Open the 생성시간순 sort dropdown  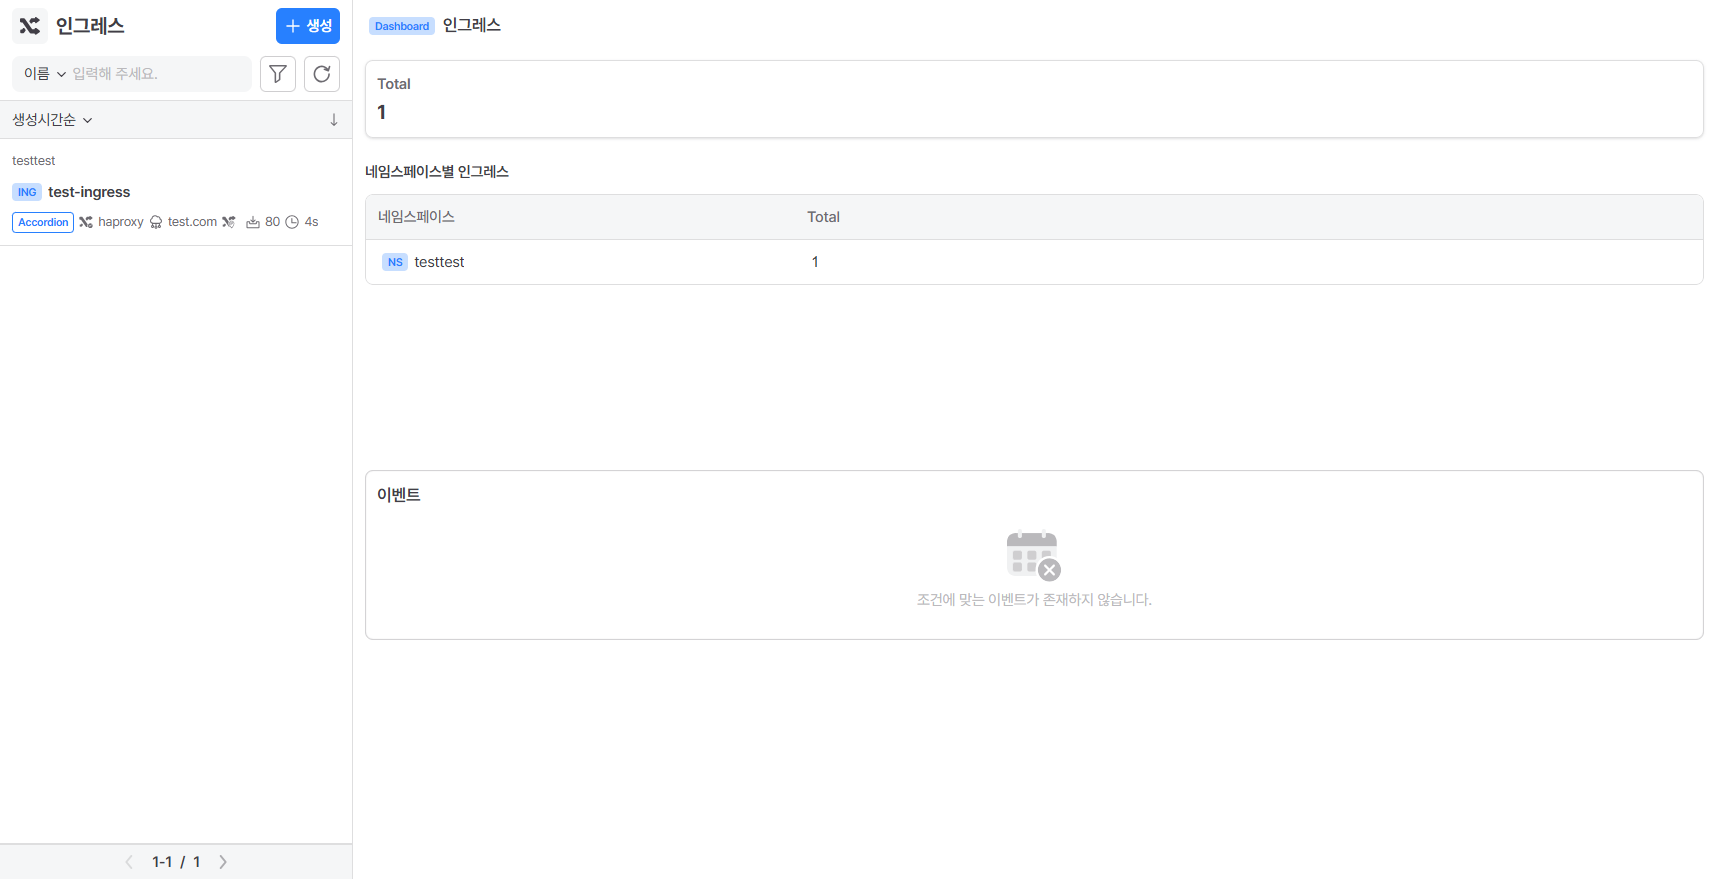(52, 120)
